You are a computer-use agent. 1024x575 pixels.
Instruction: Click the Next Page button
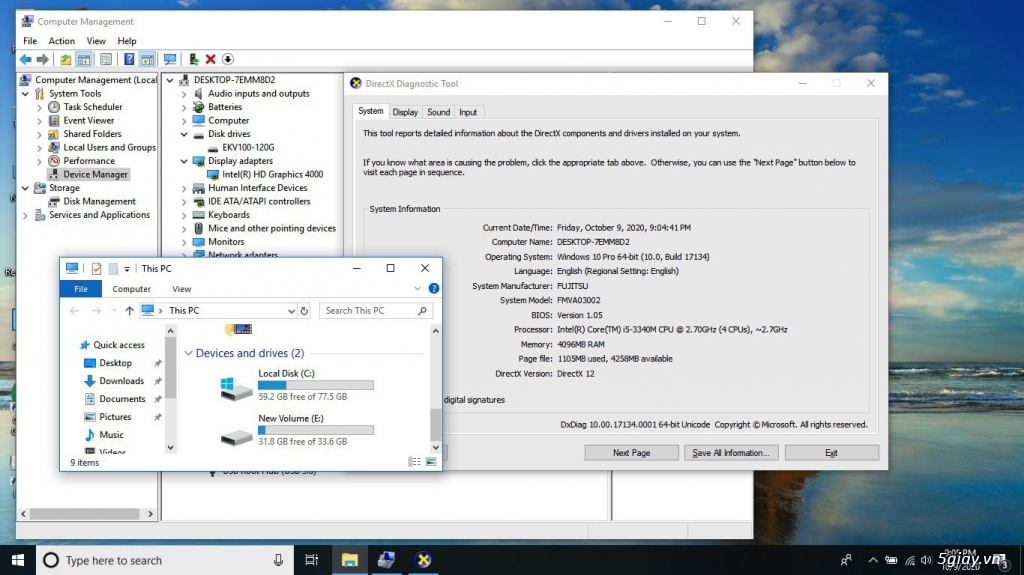click(x=632, y=453)
